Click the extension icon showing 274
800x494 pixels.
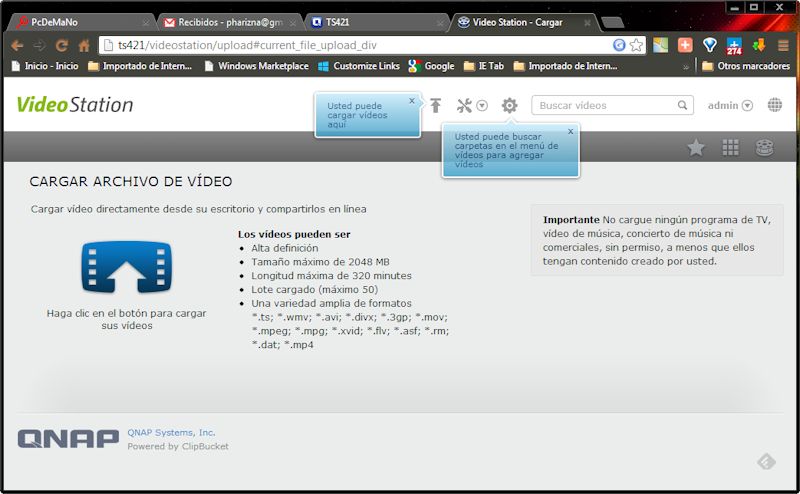(734, 46)
